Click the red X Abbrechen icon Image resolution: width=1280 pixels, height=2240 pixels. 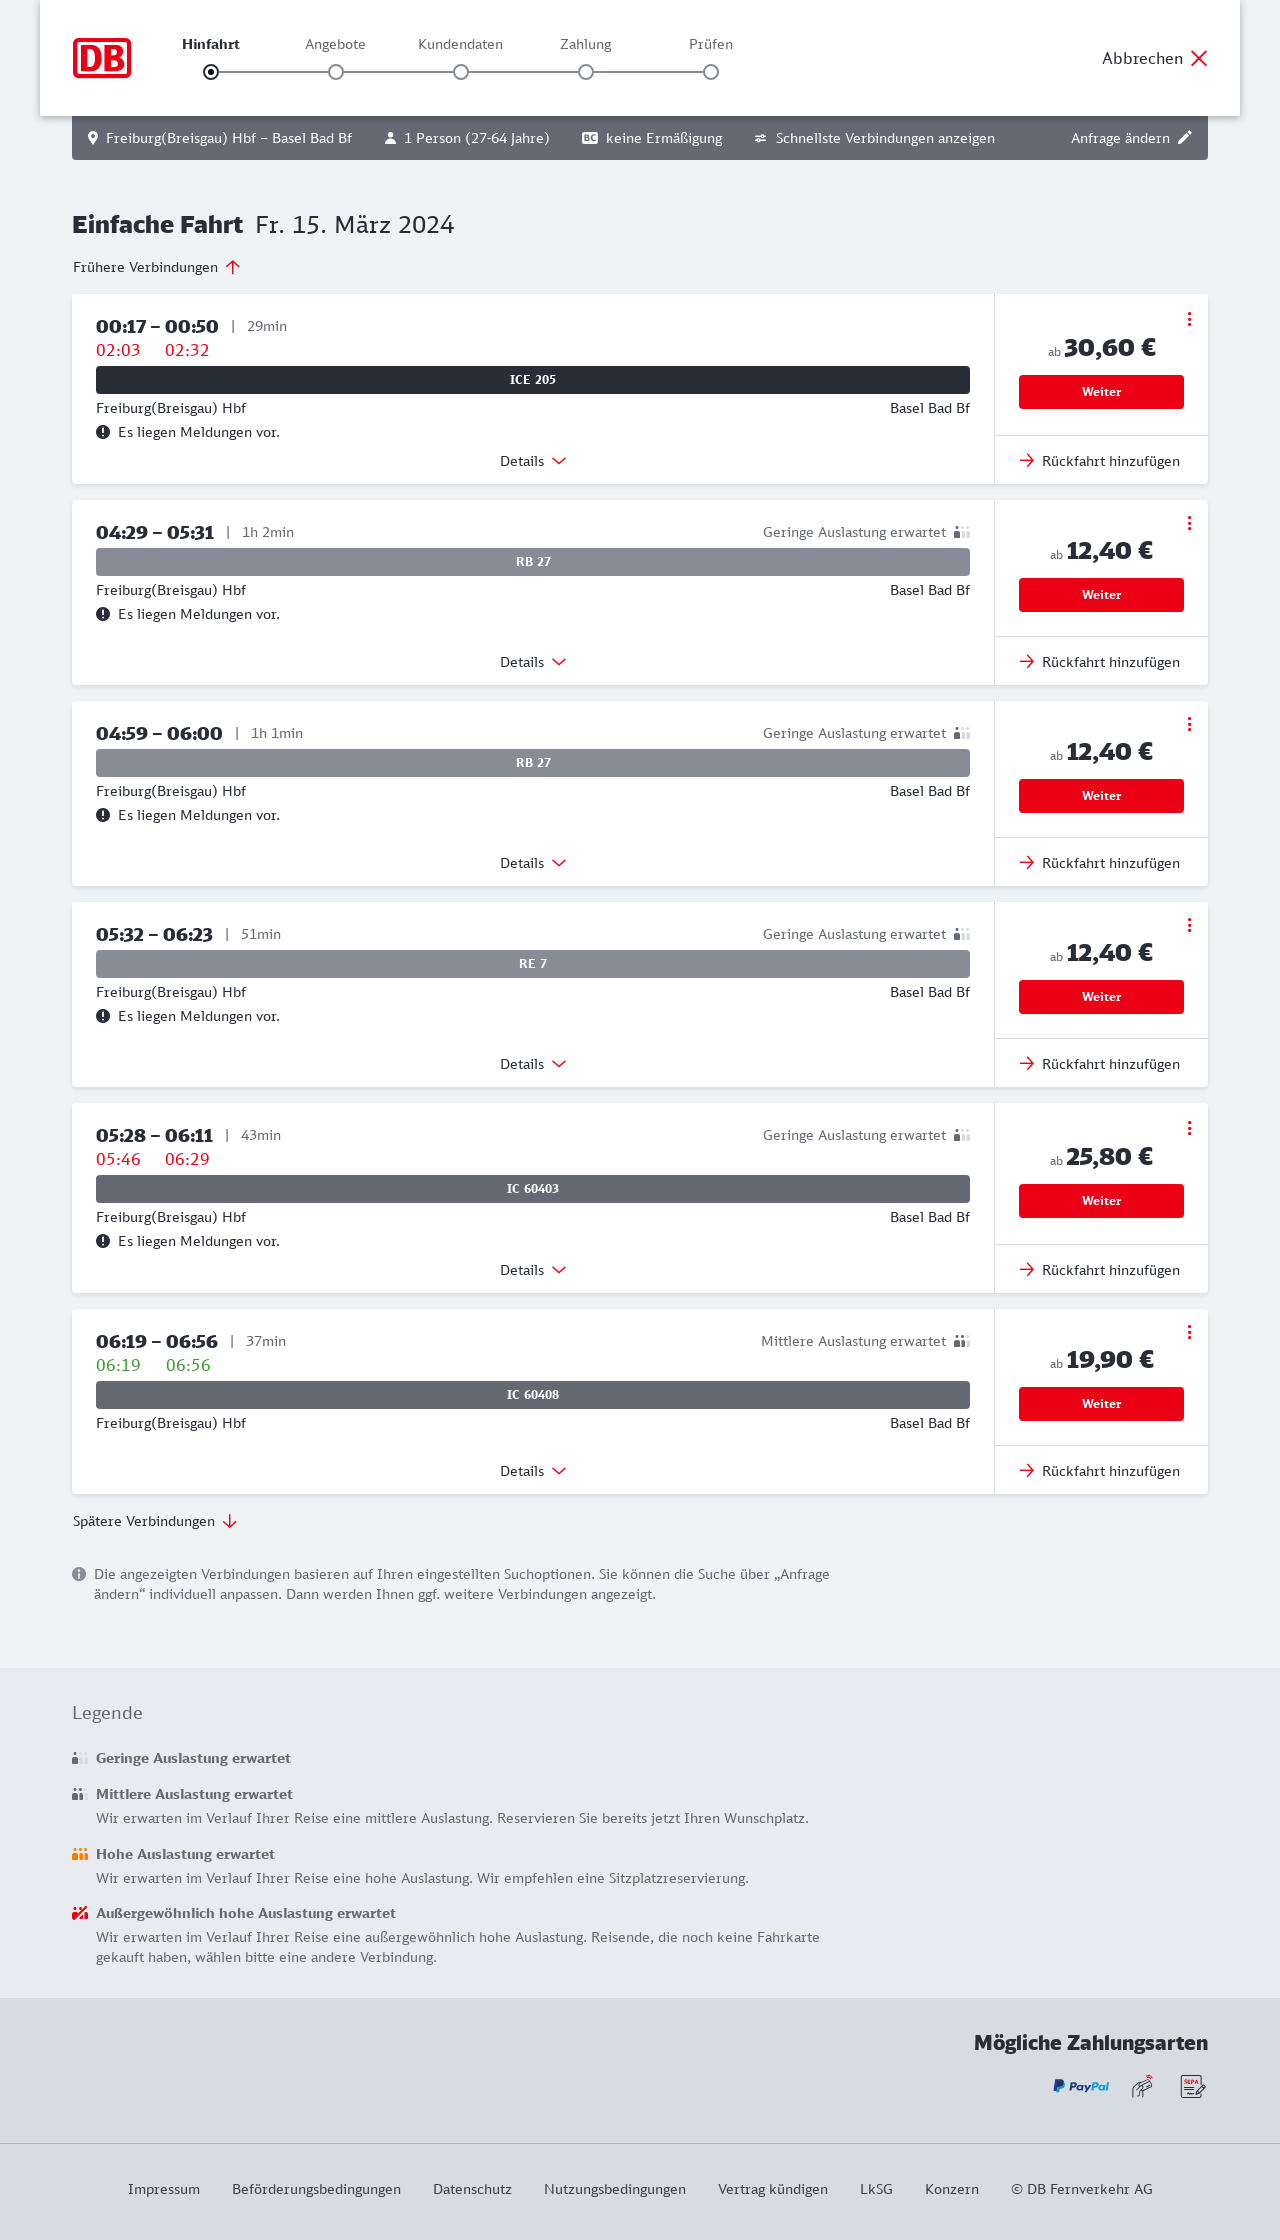pos(1199,58)
